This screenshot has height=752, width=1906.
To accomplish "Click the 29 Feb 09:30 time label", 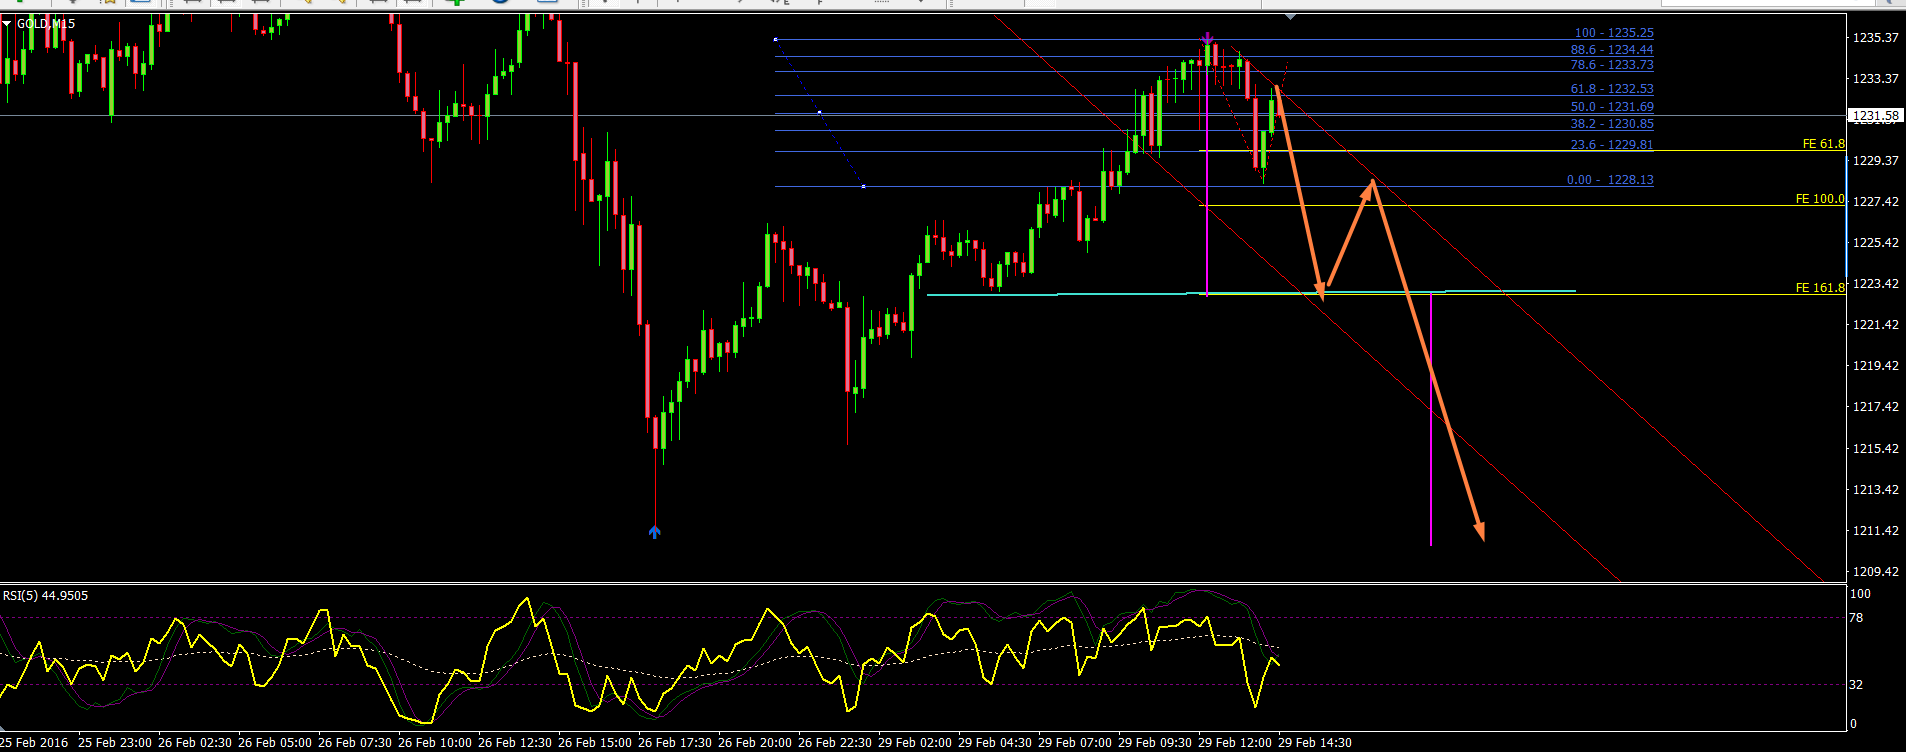I will (1155, 743).
